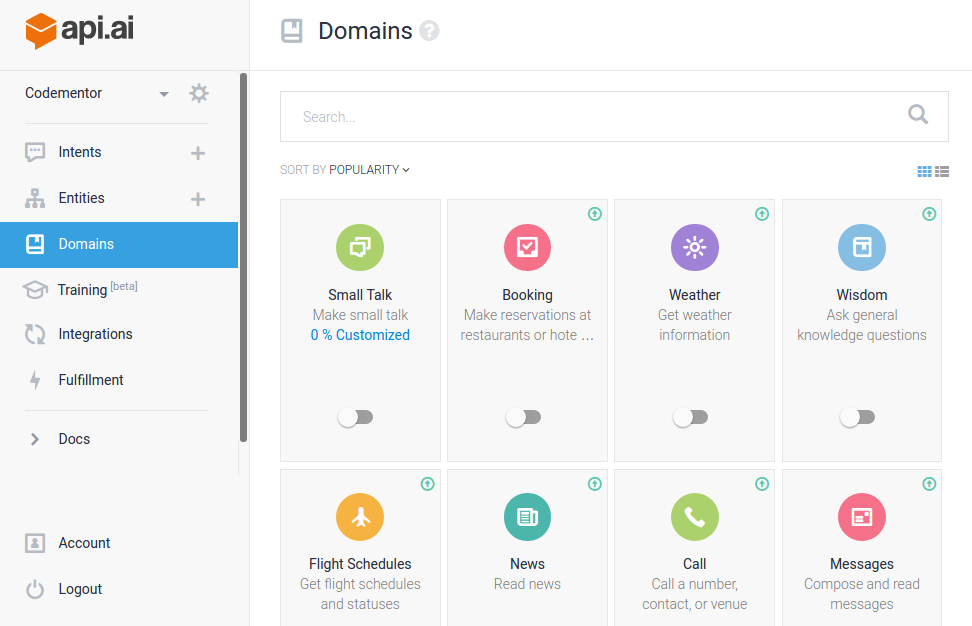Screen dimensions: 972x626
Task: Add a new entity with plus icon
Action: tap(198, 199)
